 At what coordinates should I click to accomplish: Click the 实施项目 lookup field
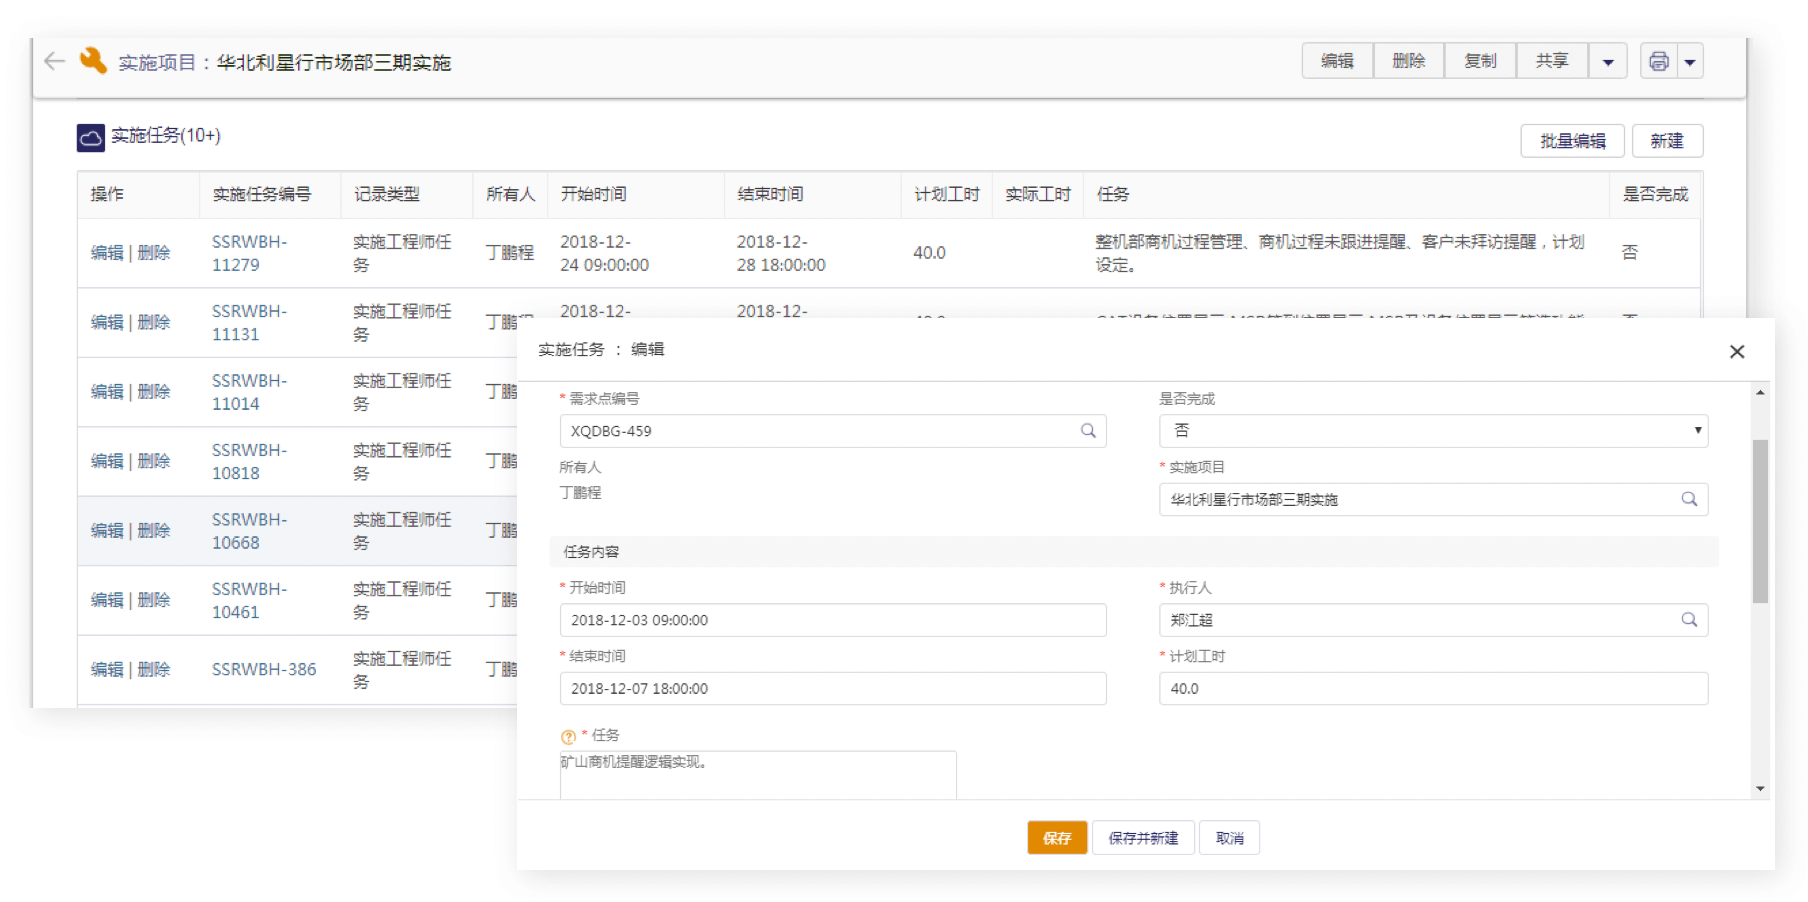click(x=1433, y=499)
